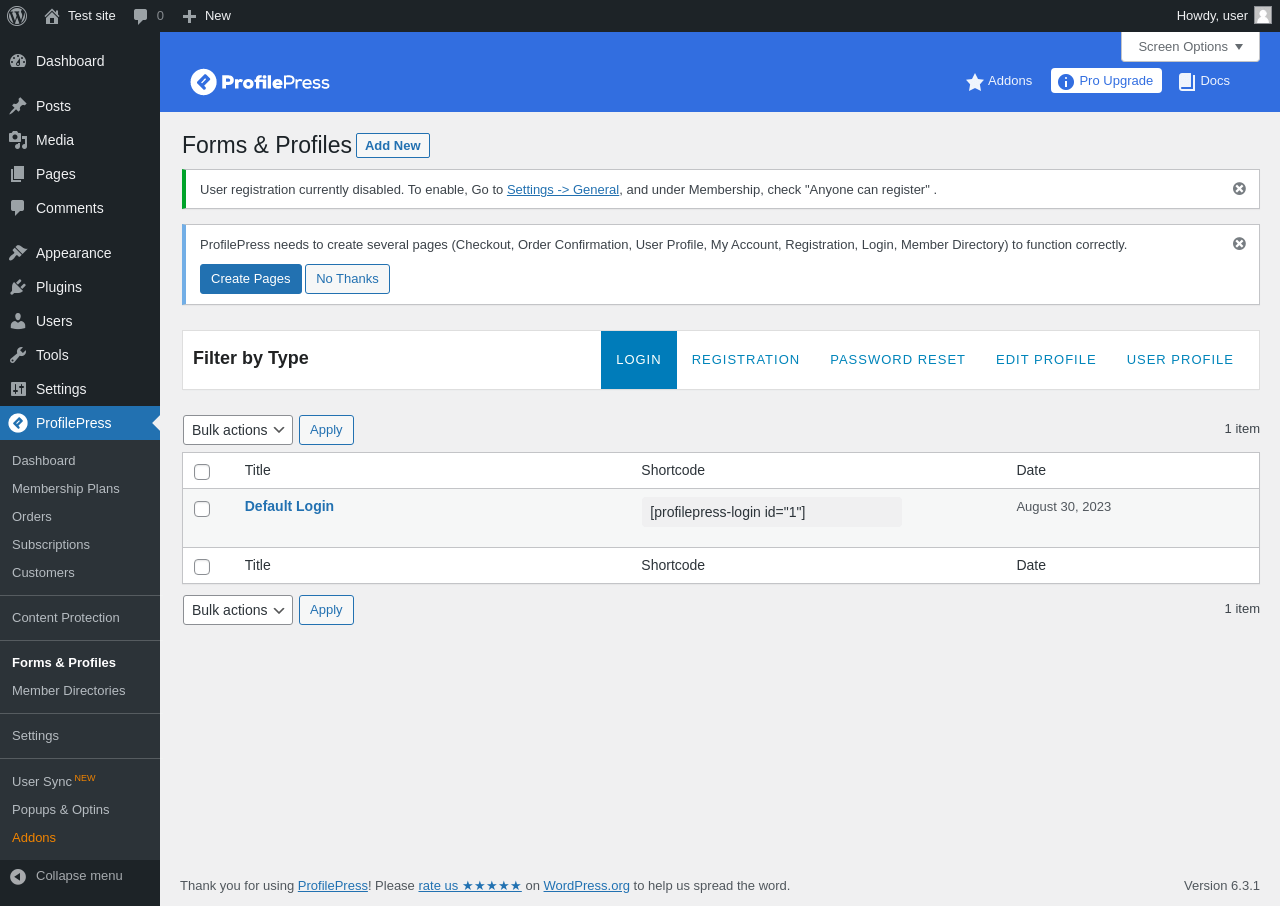Viewport: 1280px width, 906px height.
Task: Click the Appearance brush icon
Action: [18, 253]
